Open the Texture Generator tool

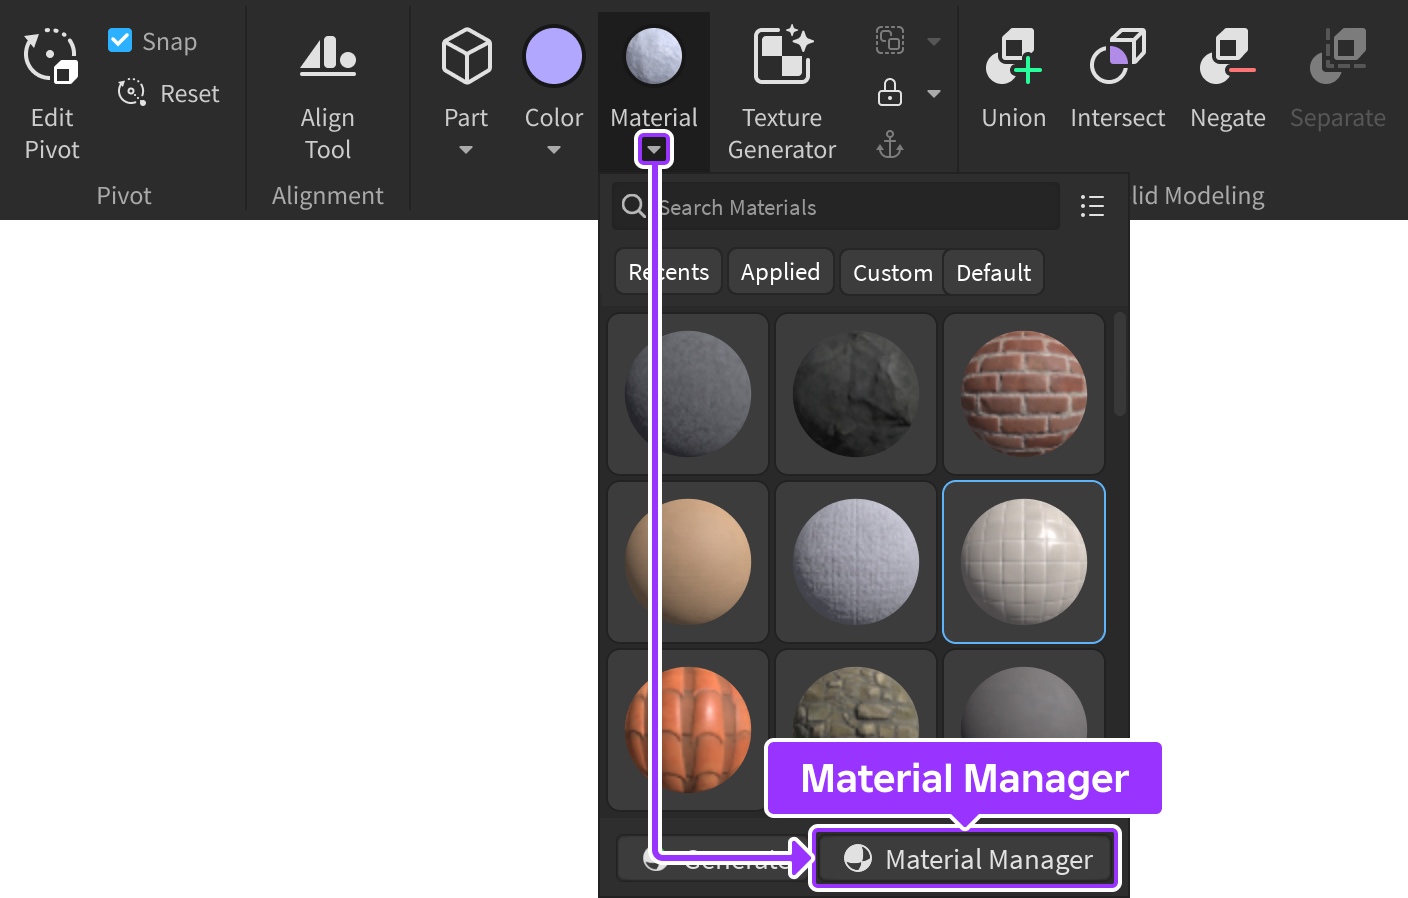pyautogui.click(x=782, y=57)
